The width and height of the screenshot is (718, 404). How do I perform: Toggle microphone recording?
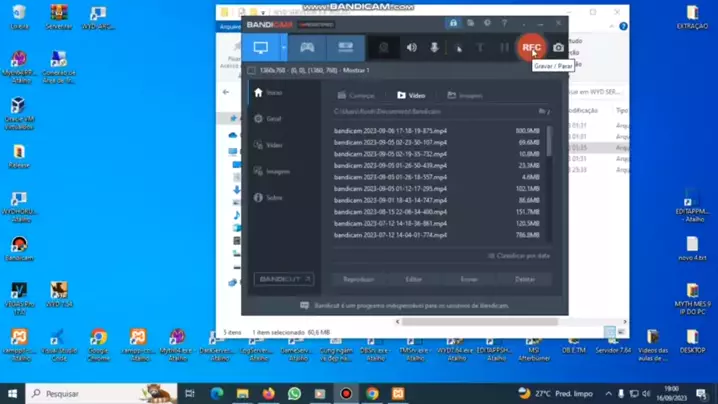[434, 47]
